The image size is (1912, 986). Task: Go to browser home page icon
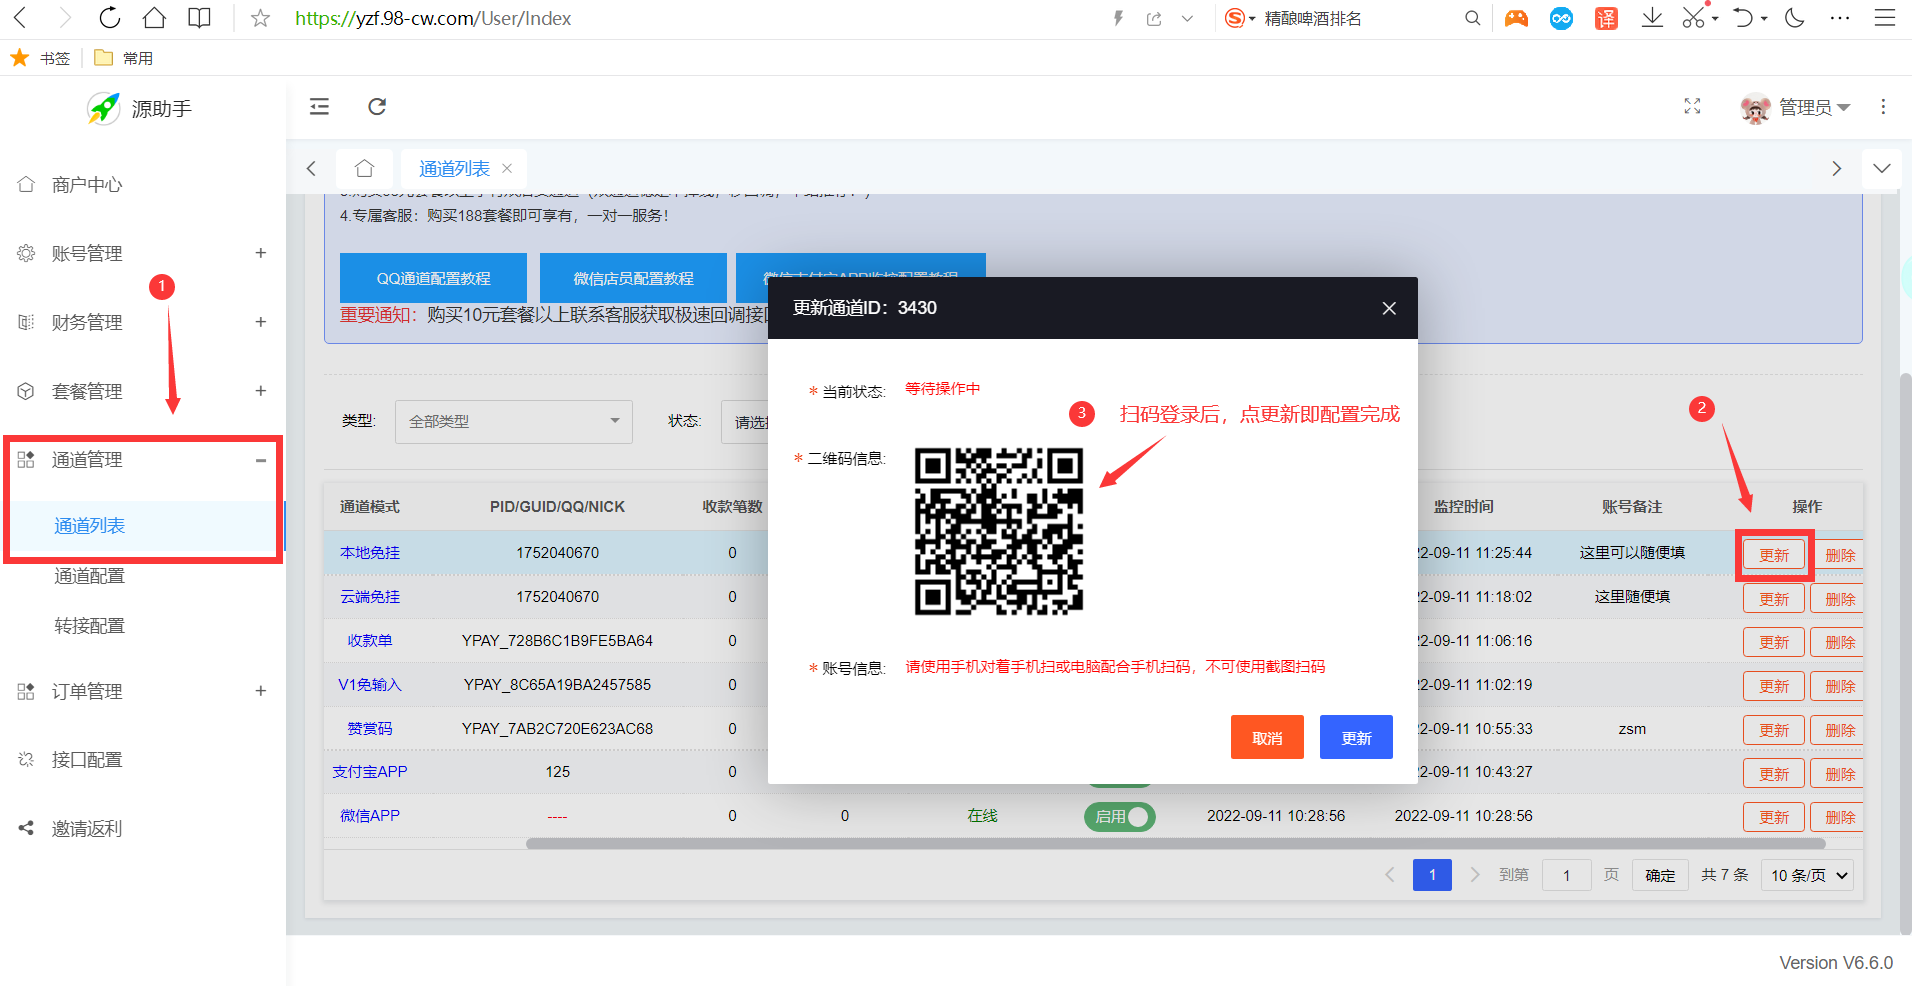tap(154, 18)
